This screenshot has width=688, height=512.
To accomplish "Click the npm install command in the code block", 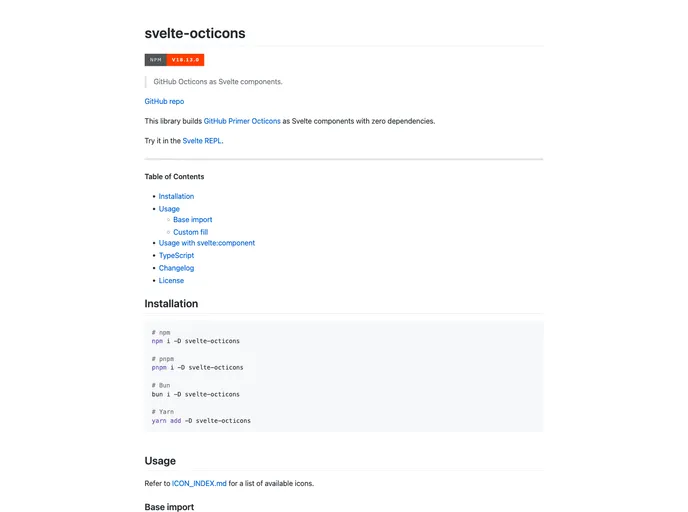I will point(196,341).
